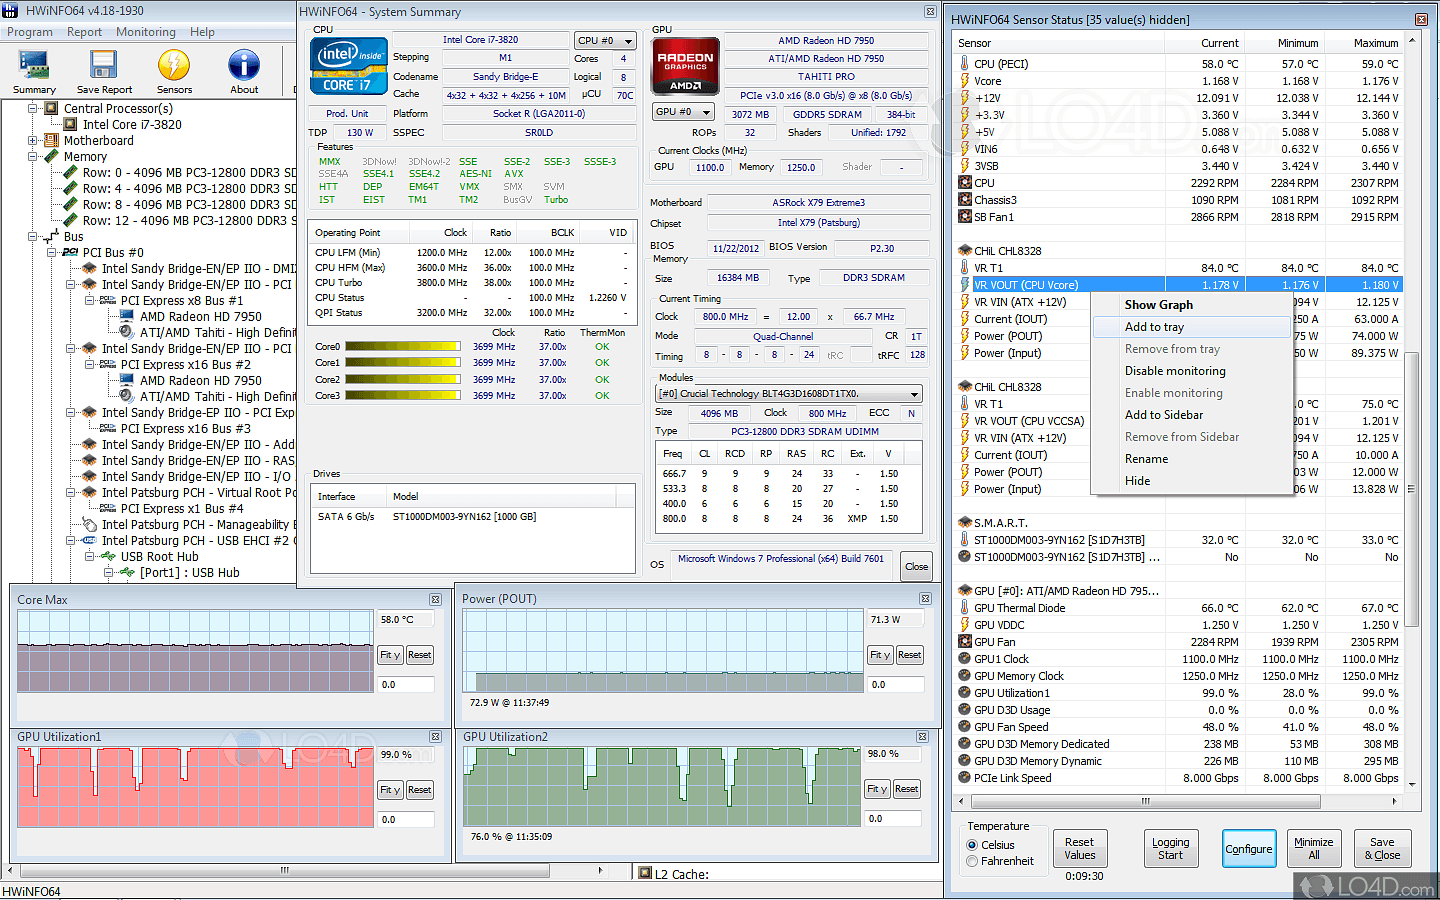Click Reset in Power (POUT) graph

(909, 655)
